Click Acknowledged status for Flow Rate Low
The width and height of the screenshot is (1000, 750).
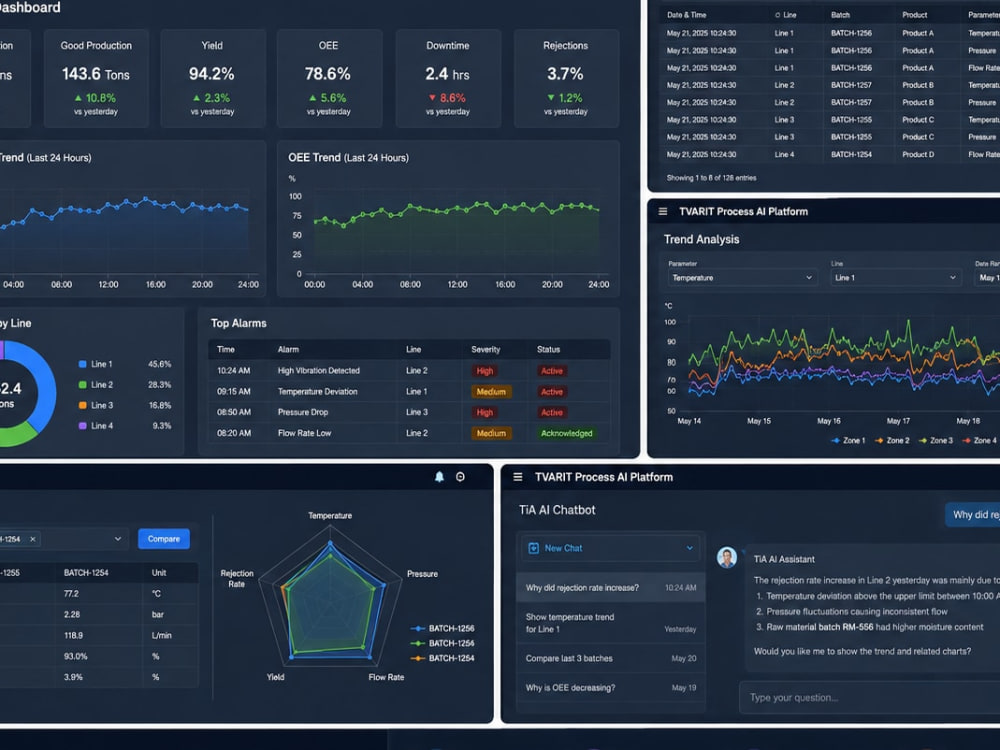(x=566, y=433)
